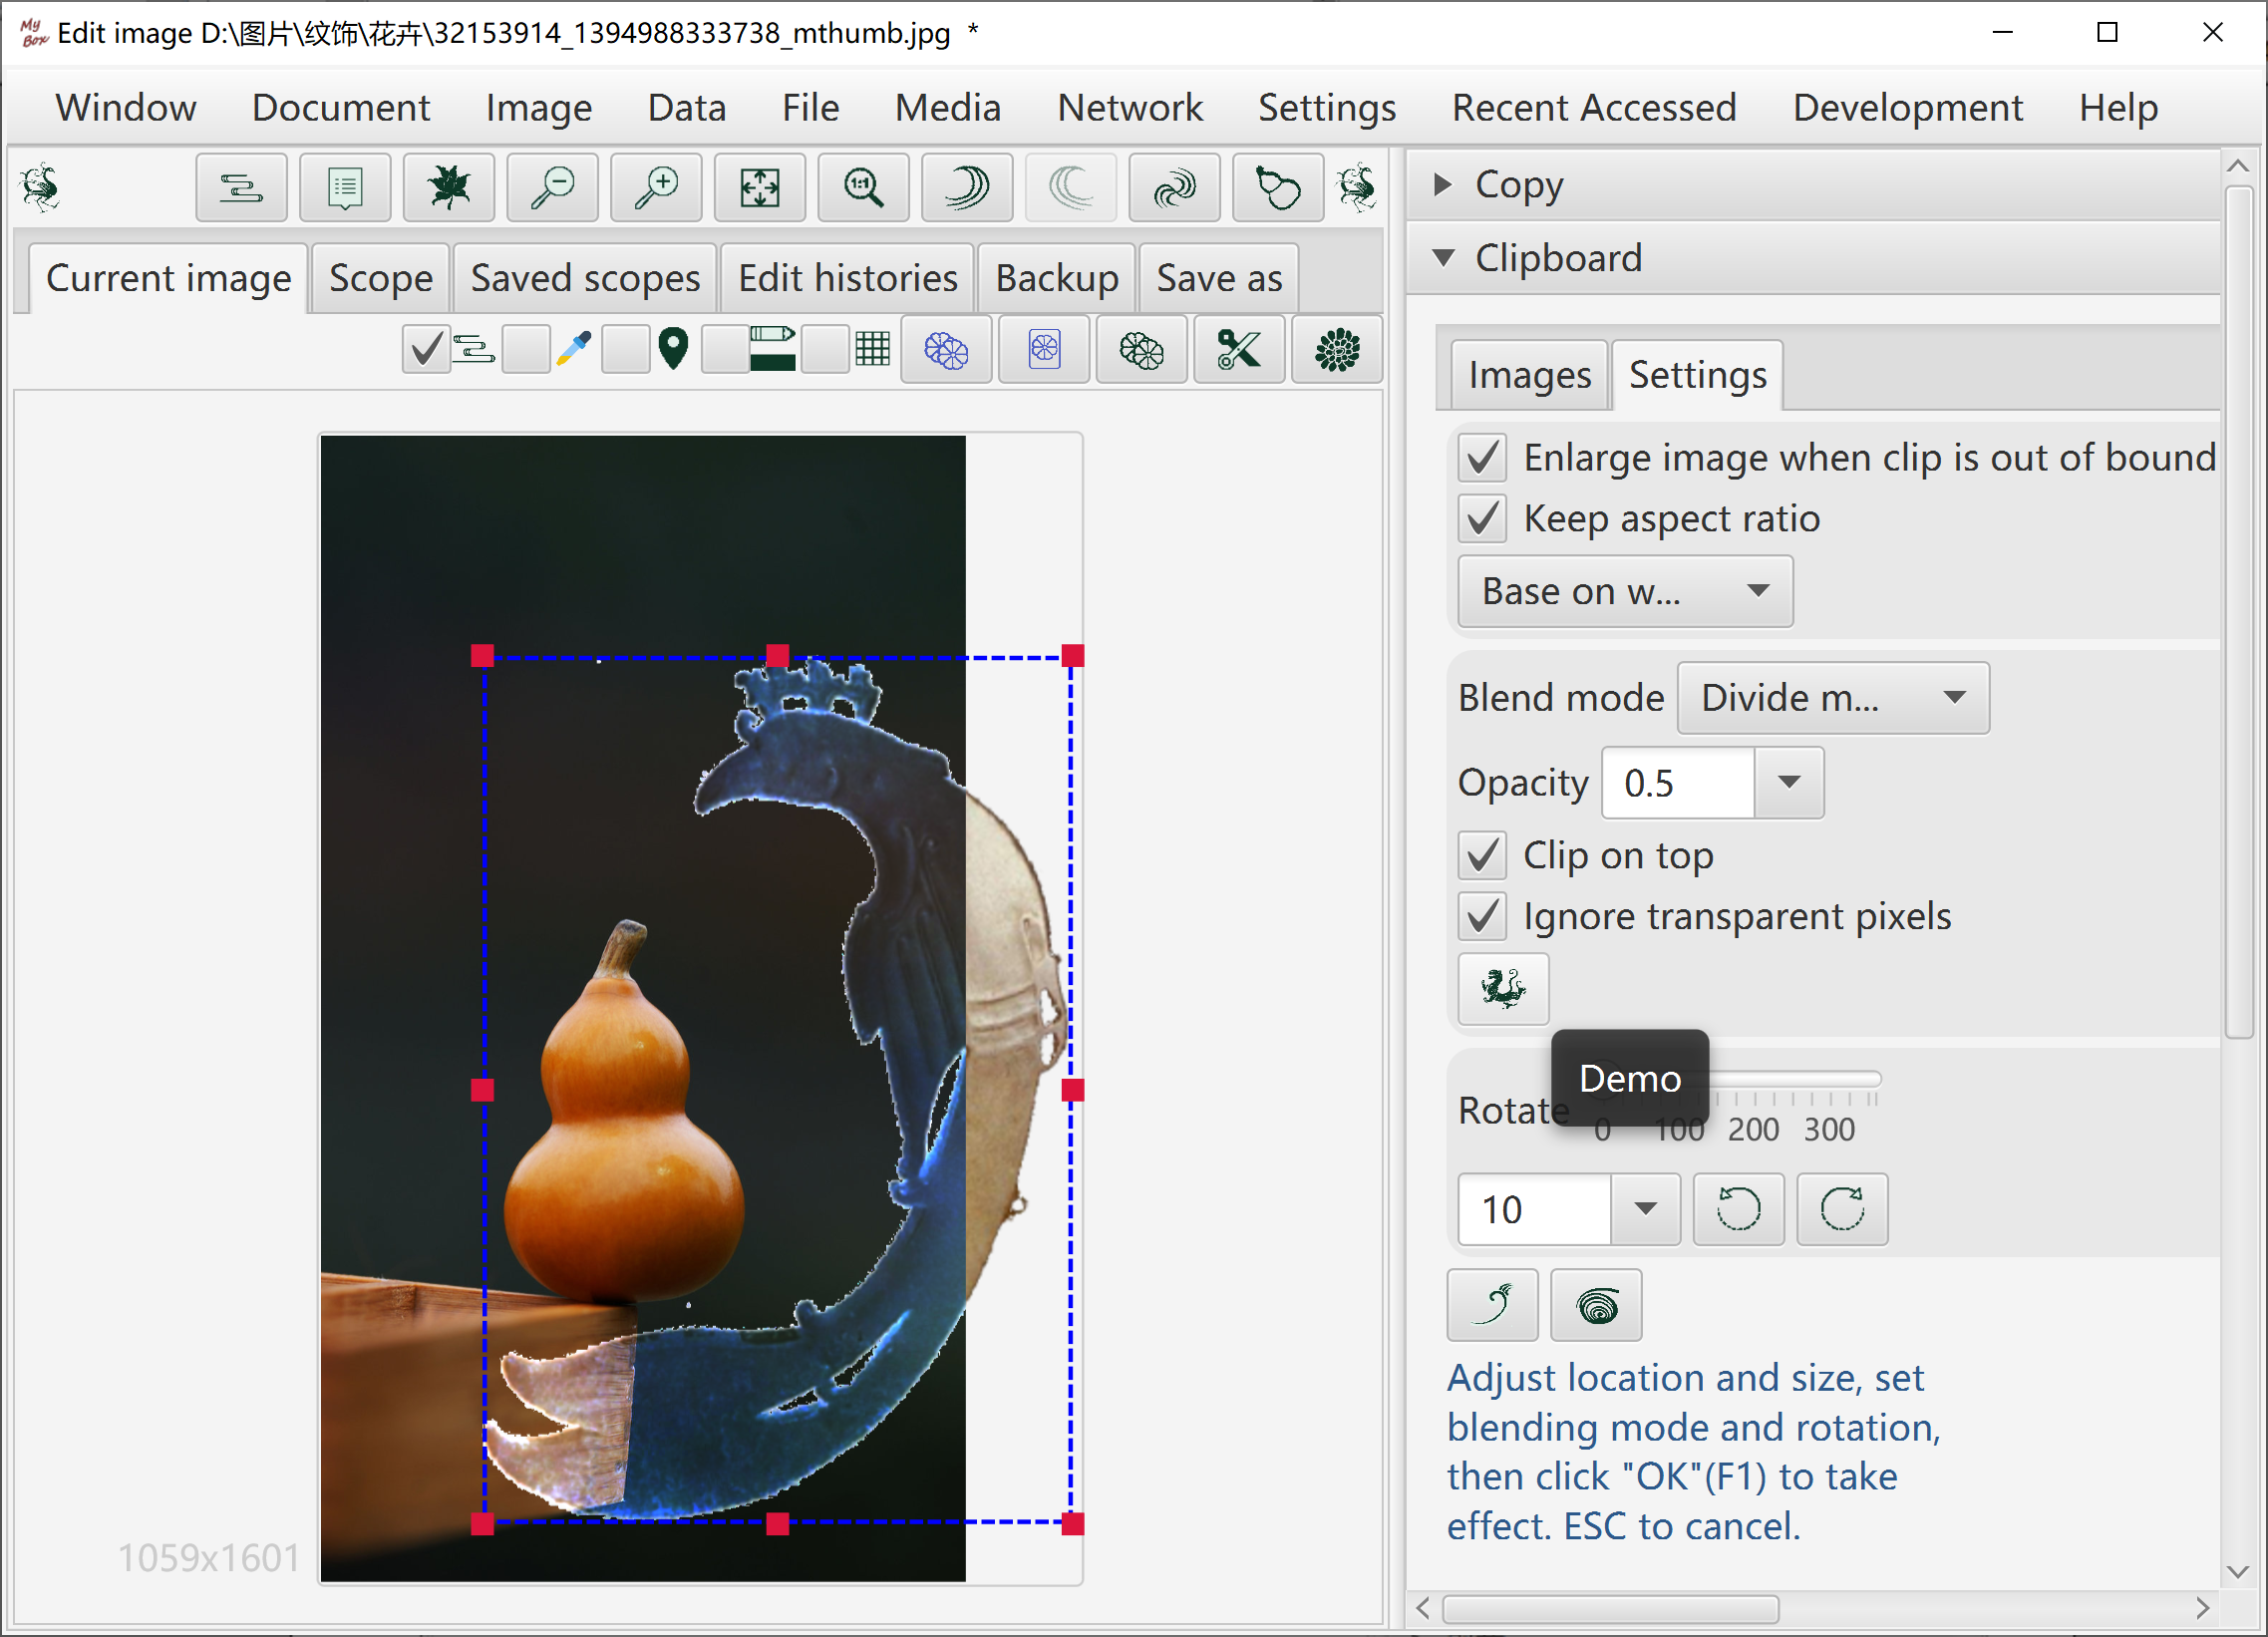Click the right panel vertical scrollbar down arrow
This screenshot has height=1637, width=2268.
point(2238,1572)
